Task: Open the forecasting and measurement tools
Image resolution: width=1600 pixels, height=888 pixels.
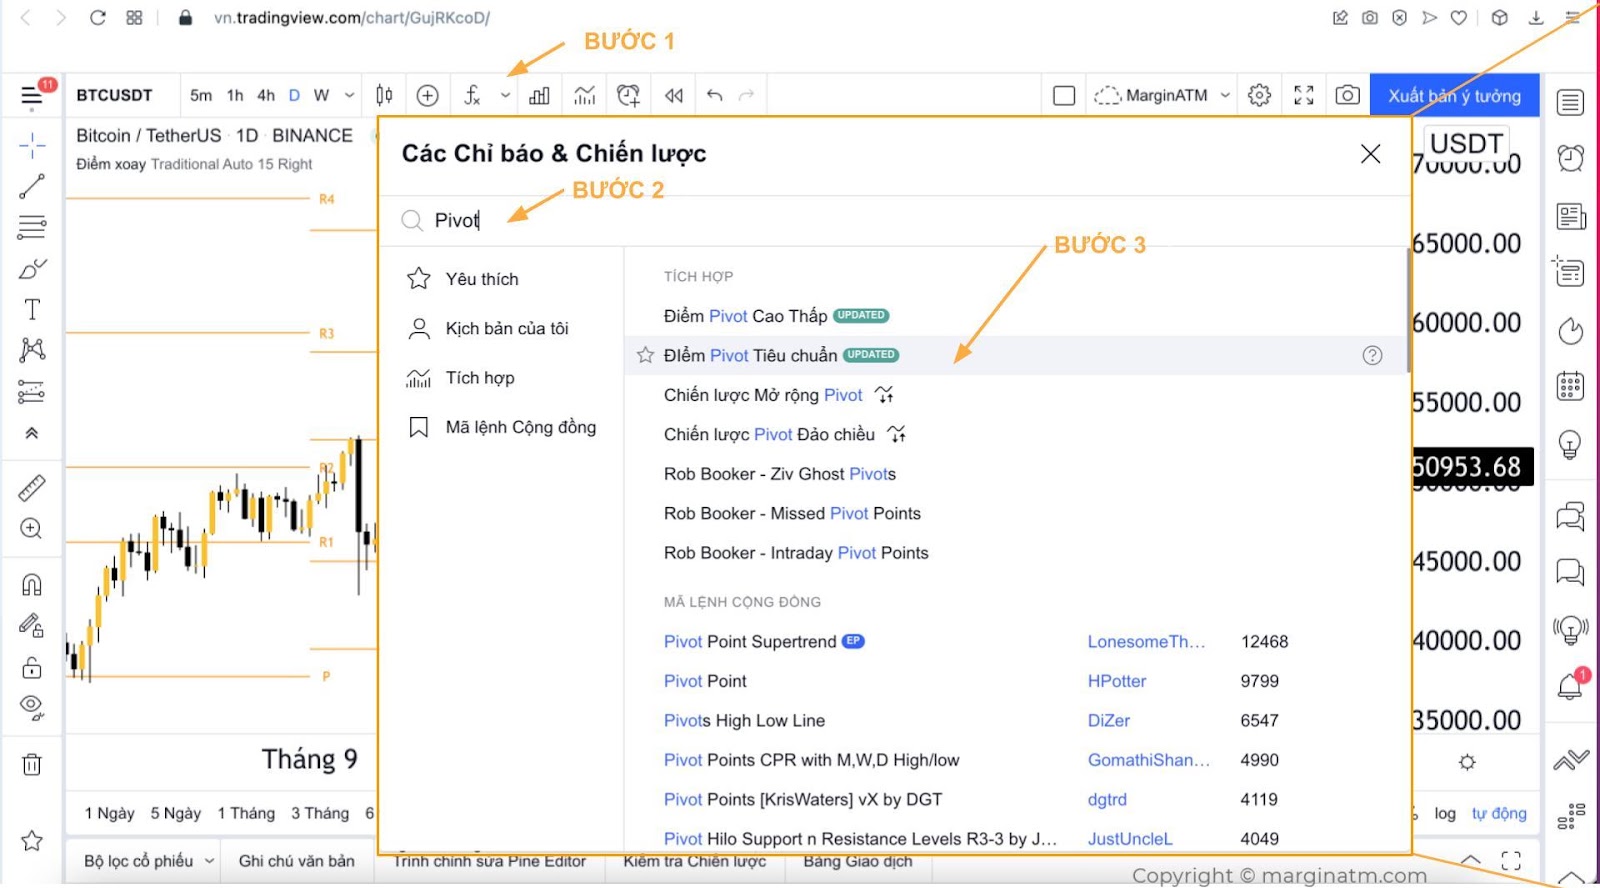Action: (32, 391)
